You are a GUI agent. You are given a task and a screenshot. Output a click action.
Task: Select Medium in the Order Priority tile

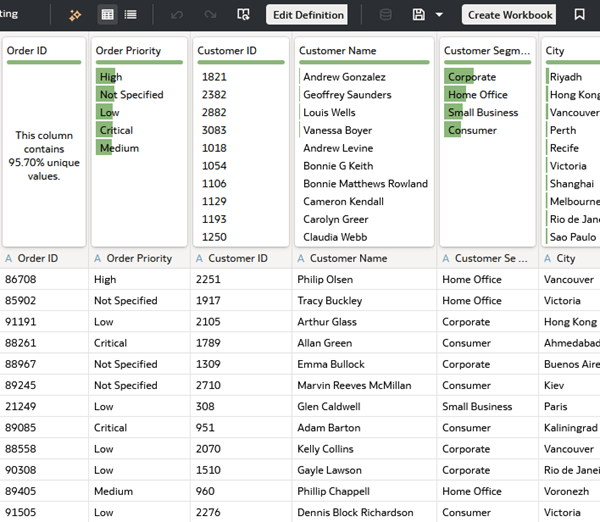click(x=119, y=148)
